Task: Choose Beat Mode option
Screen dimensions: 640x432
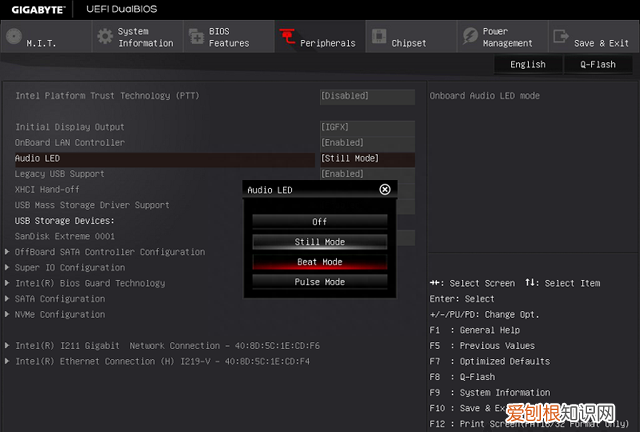Action: (x=319, y=262)
